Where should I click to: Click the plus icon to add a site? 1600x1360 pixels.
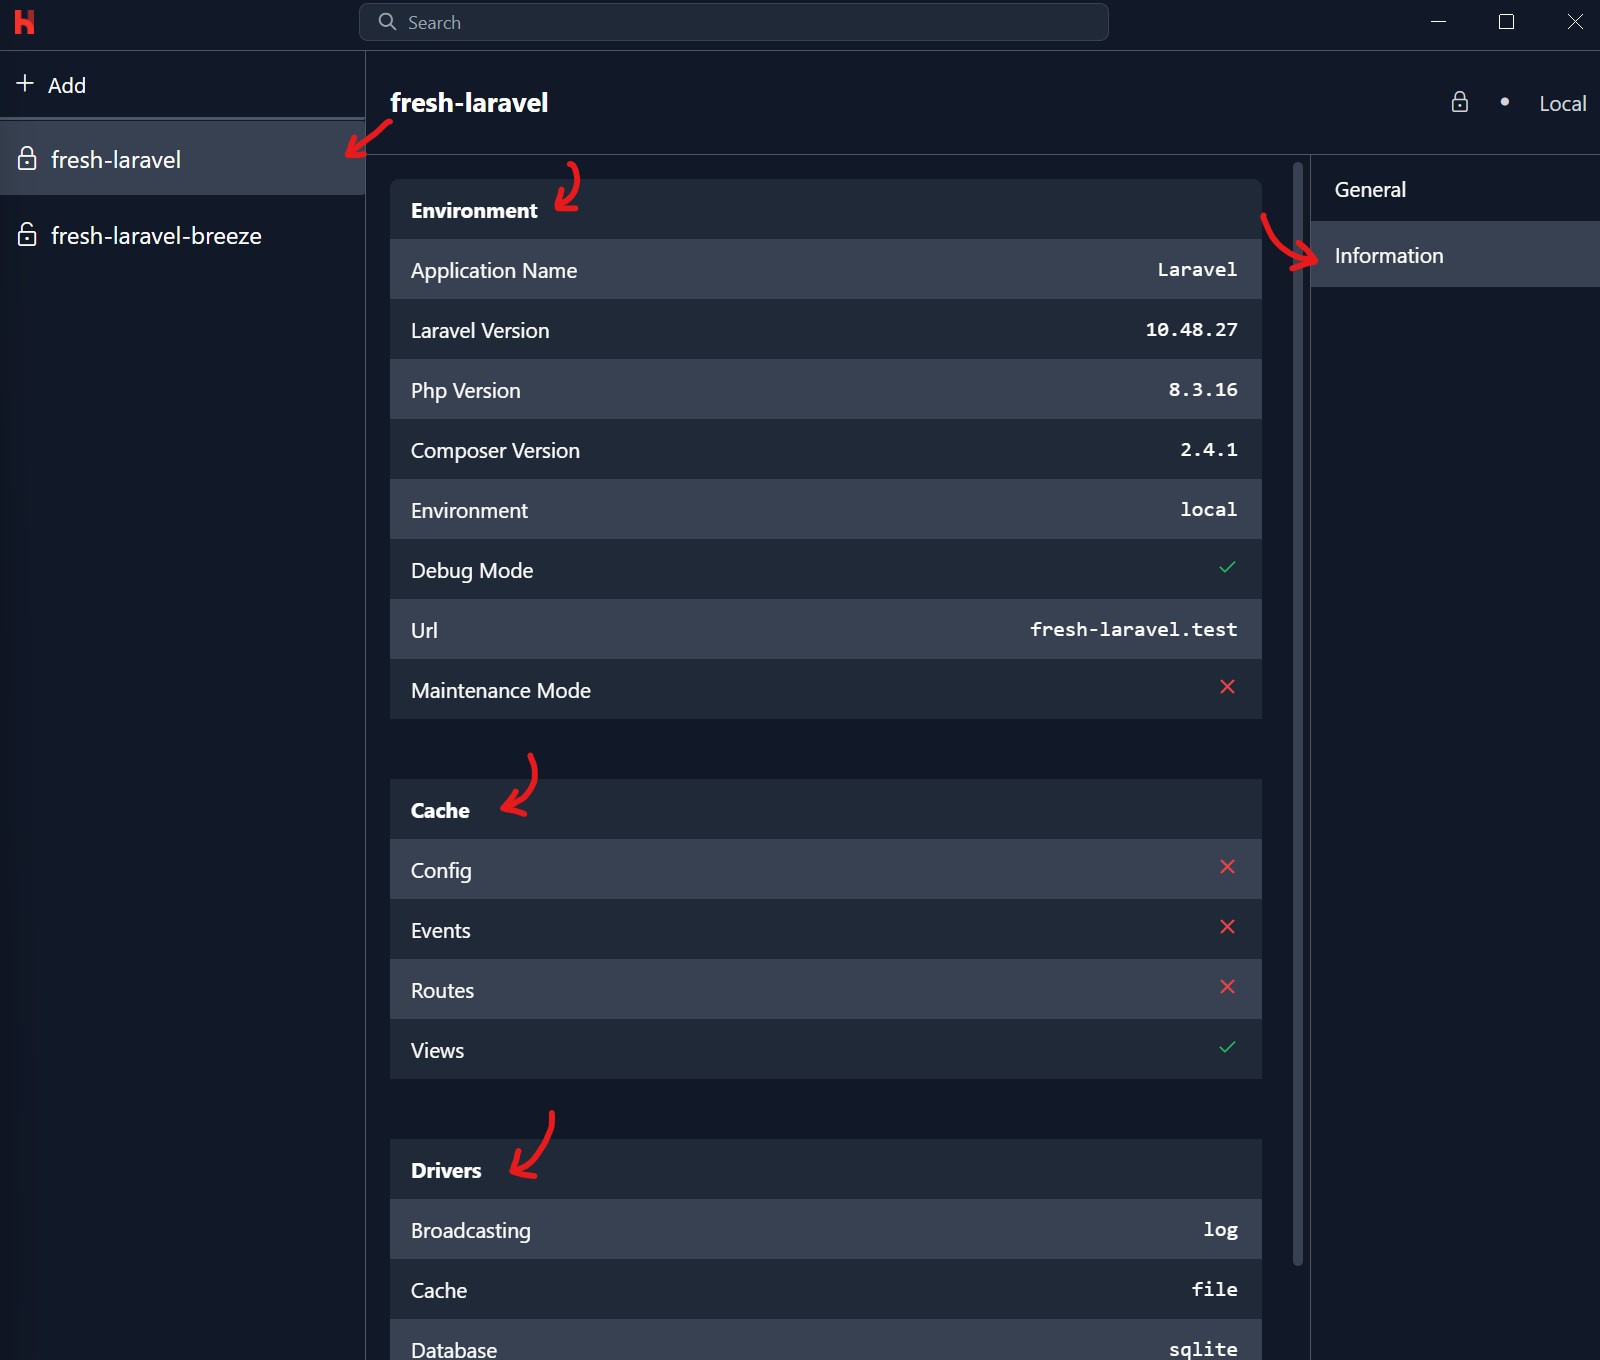(x=24, y=84)
